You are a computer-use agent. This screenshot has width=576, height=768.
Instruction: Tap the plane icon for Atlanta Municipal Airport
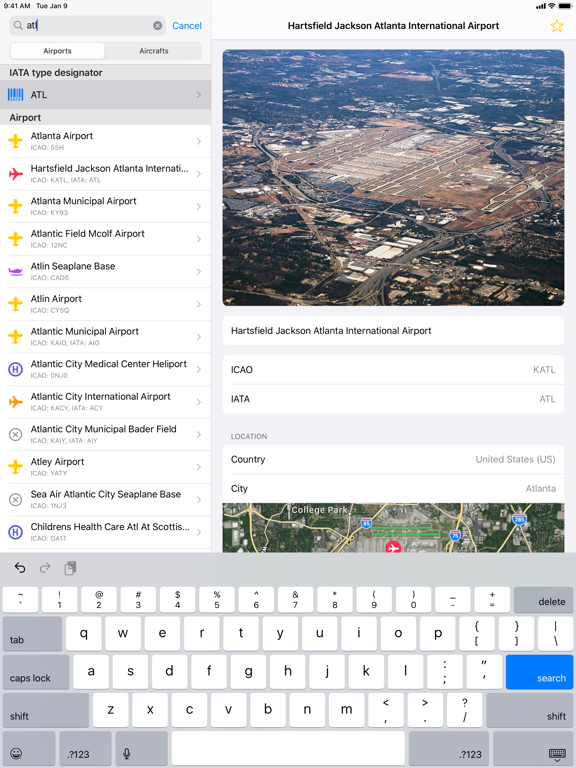point(16,206)
